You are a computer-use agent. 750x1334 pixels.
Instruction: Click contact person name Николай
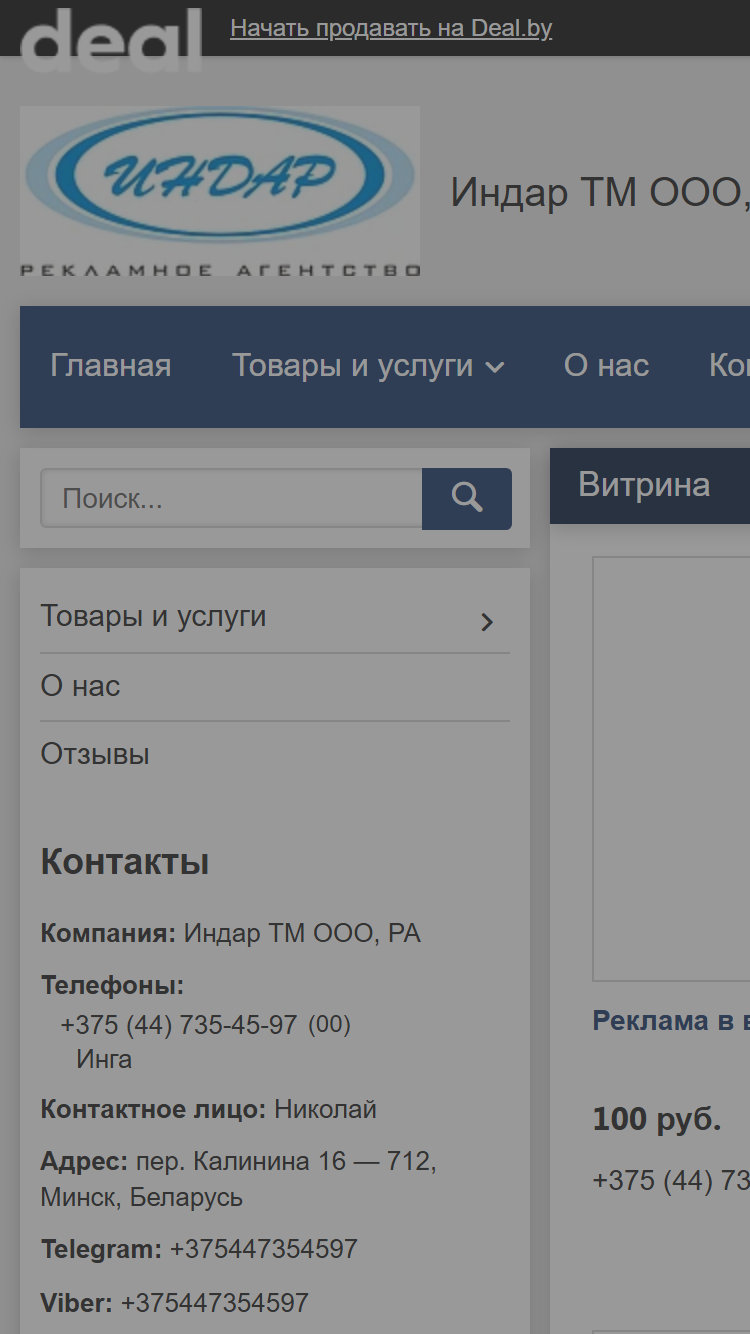326,1109
